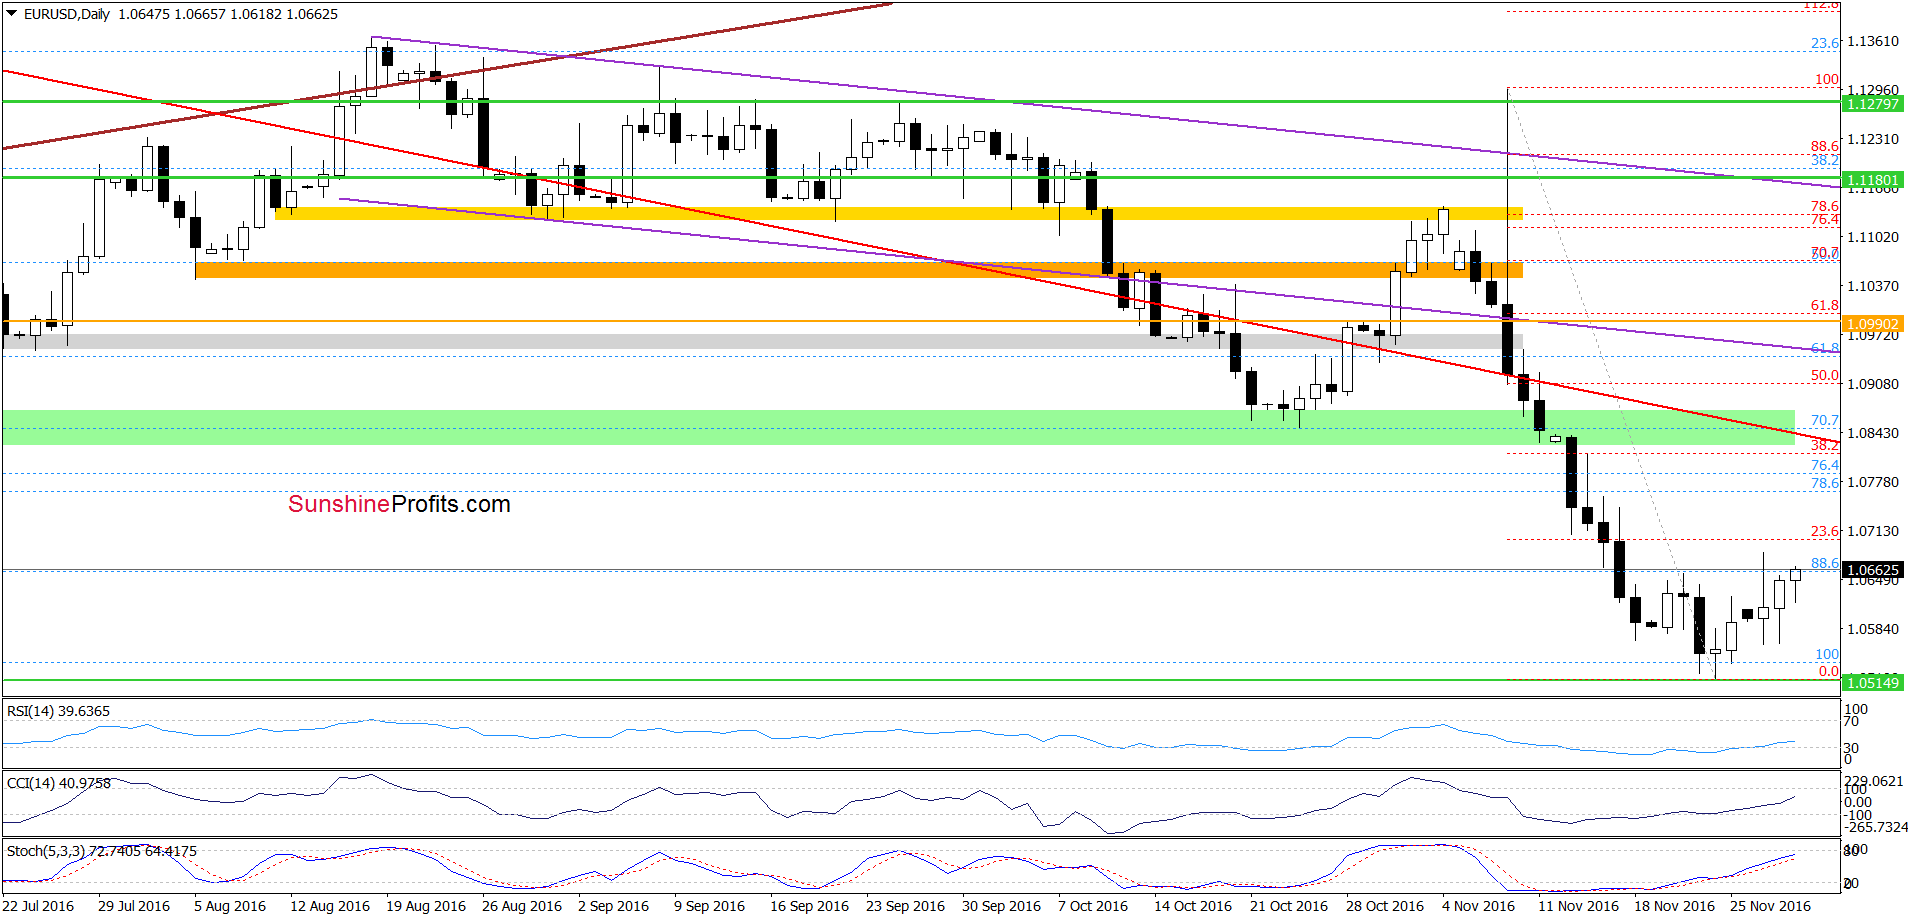1908x920 pixels.
Task: Click the RSI(14) 39.6365 indicator label
Action: [x=58, y=711]
